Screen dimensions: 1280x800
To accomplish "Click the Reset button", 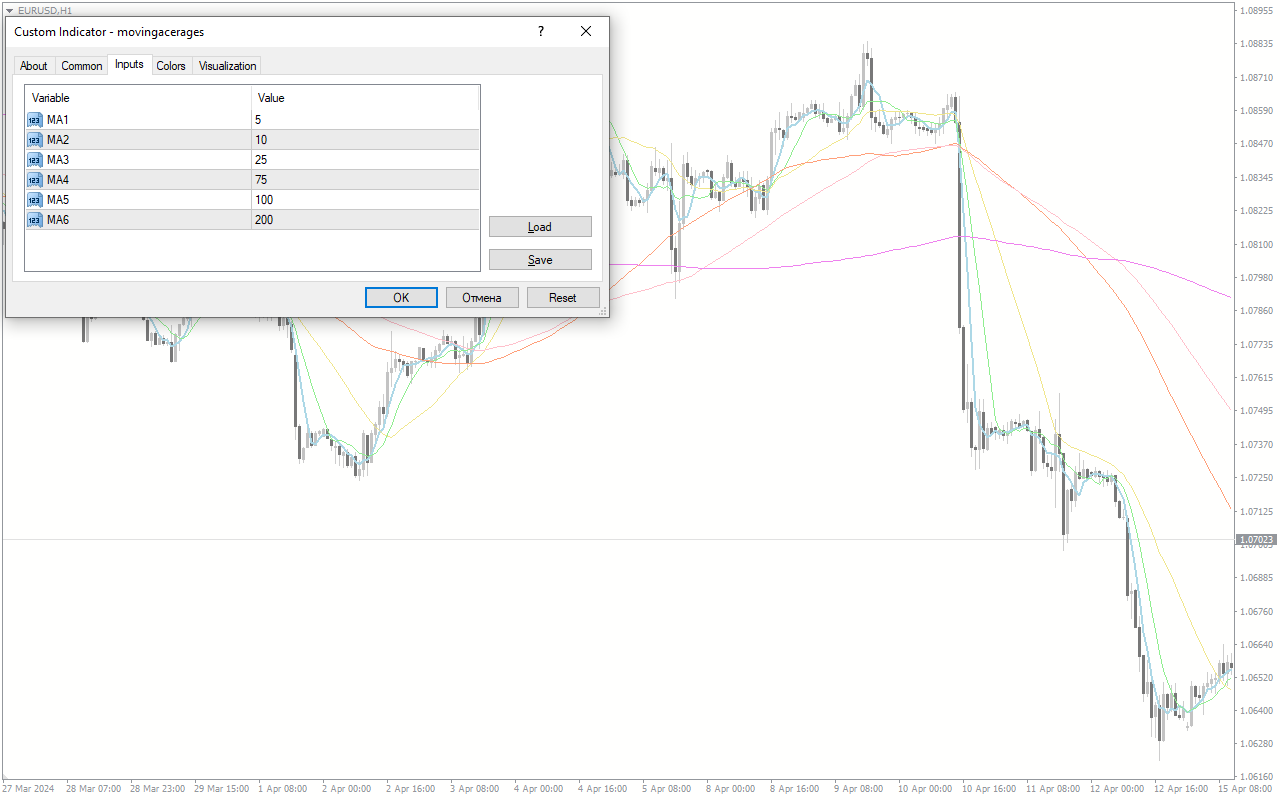I will (563, 298).
